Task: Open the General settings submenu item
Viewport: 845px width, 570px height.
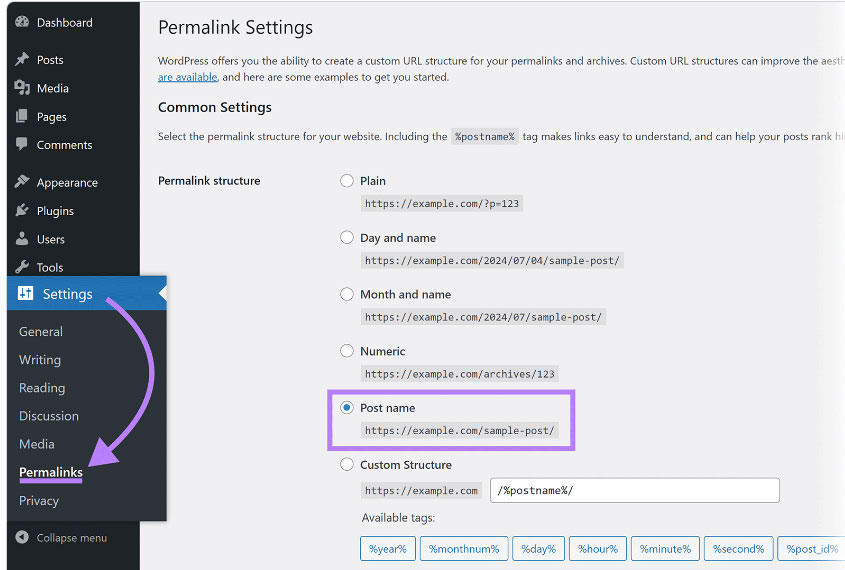Action: [41, 332]
